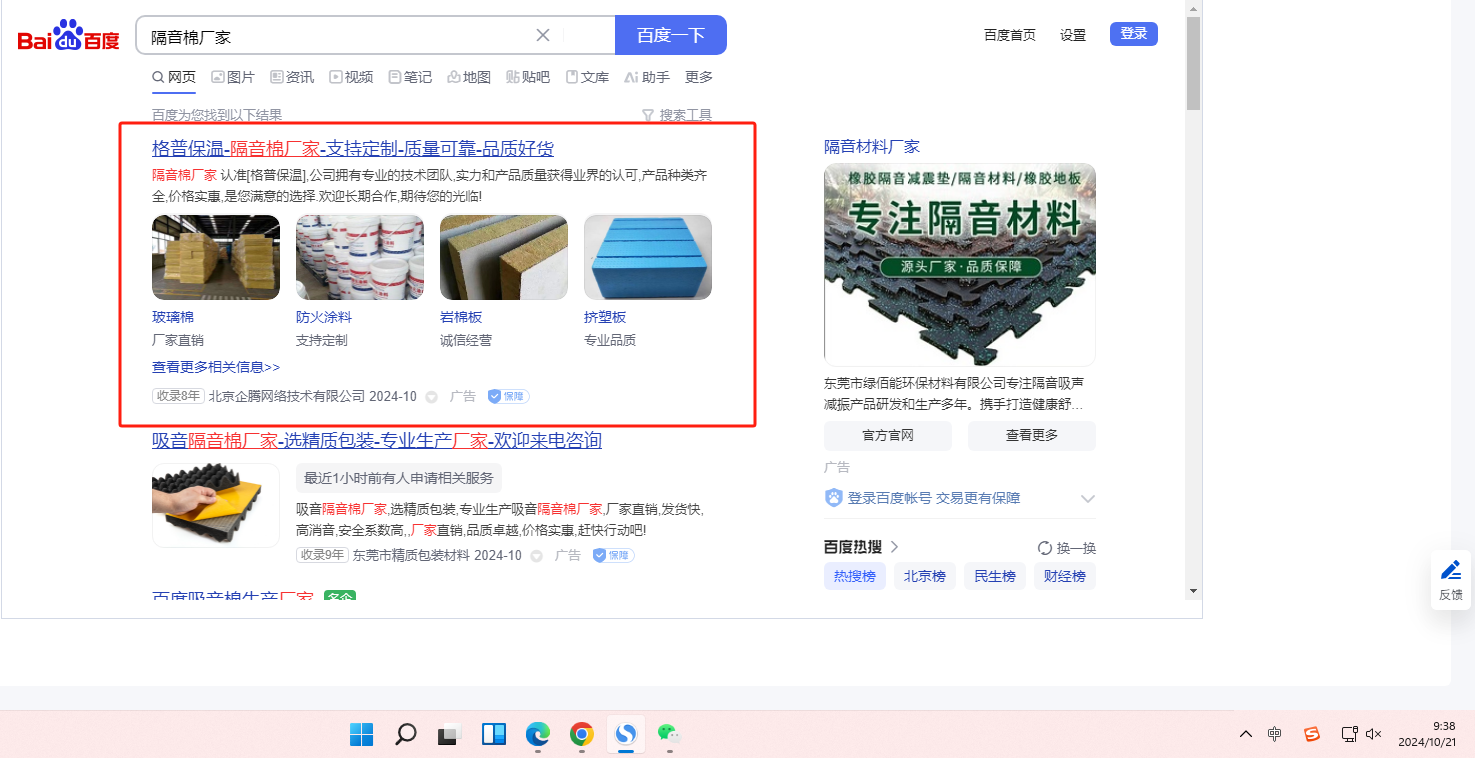
Task: Show hidden system tray icons
Action: click(1246, 734)
